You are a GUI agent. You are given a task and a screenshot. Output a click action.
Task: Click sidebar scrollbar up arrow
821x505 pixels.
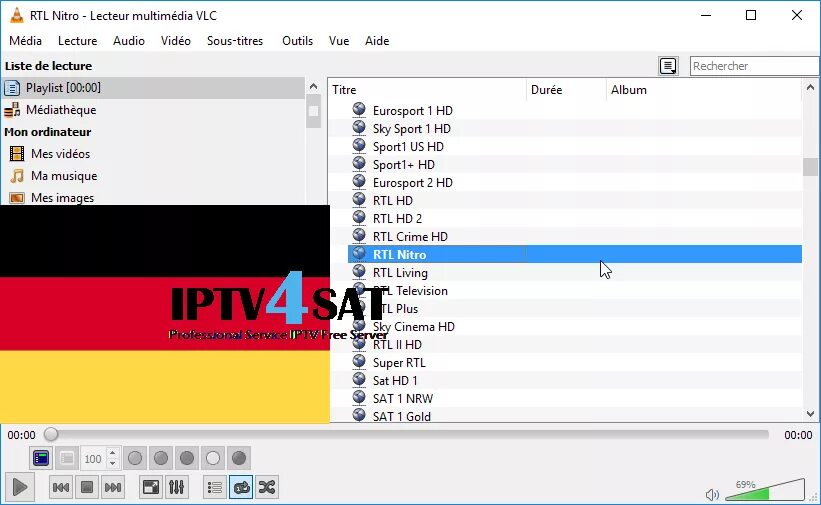[313, 86]
